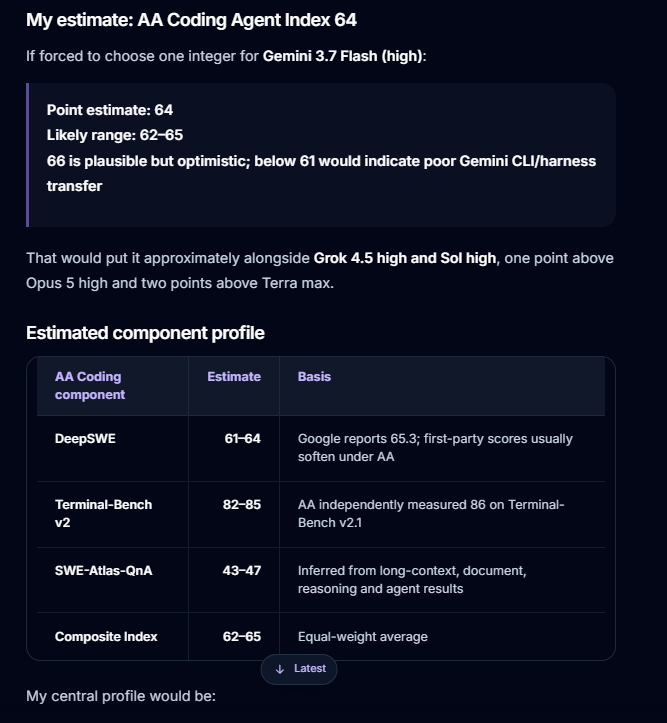Click the down arrow icon beside Latest
This screenshot has height=723, width=667.
click(280, 669)
